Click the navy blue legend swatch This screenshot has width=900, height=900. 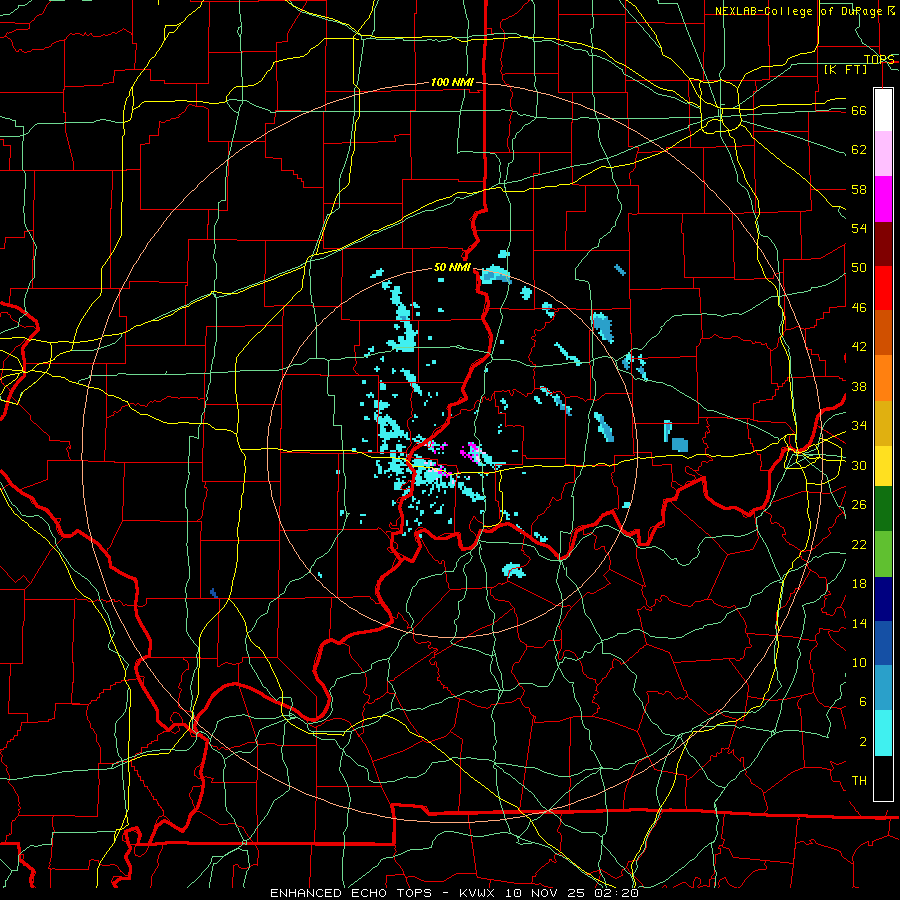click(x=883, y=599)
